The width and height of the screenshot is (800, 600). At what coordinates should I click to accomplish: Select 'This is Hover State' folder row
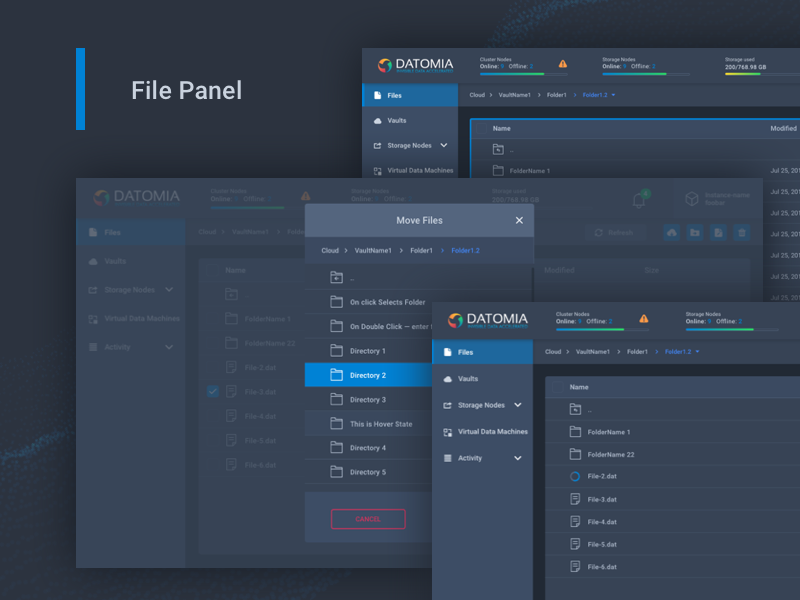click(368, 423)
